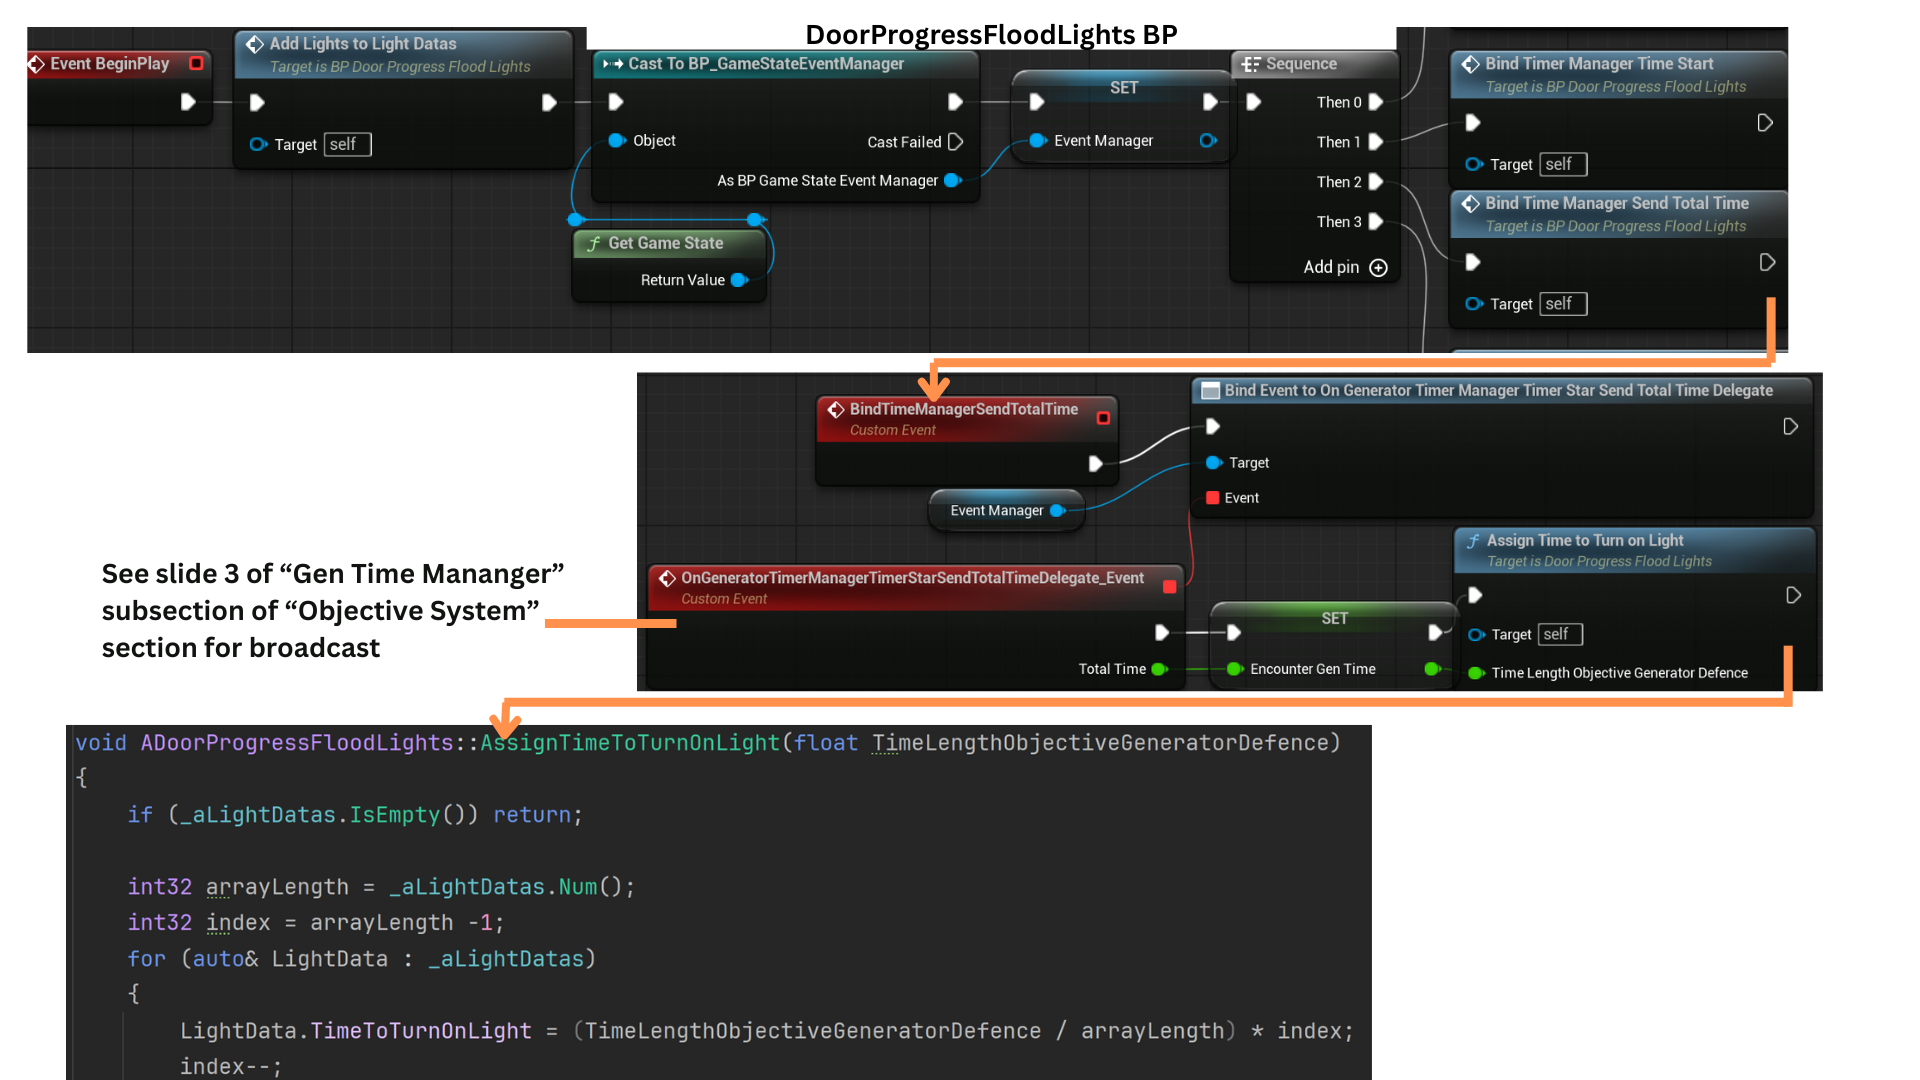Click Sequence Then 0 output pin

pos(1376,102)
